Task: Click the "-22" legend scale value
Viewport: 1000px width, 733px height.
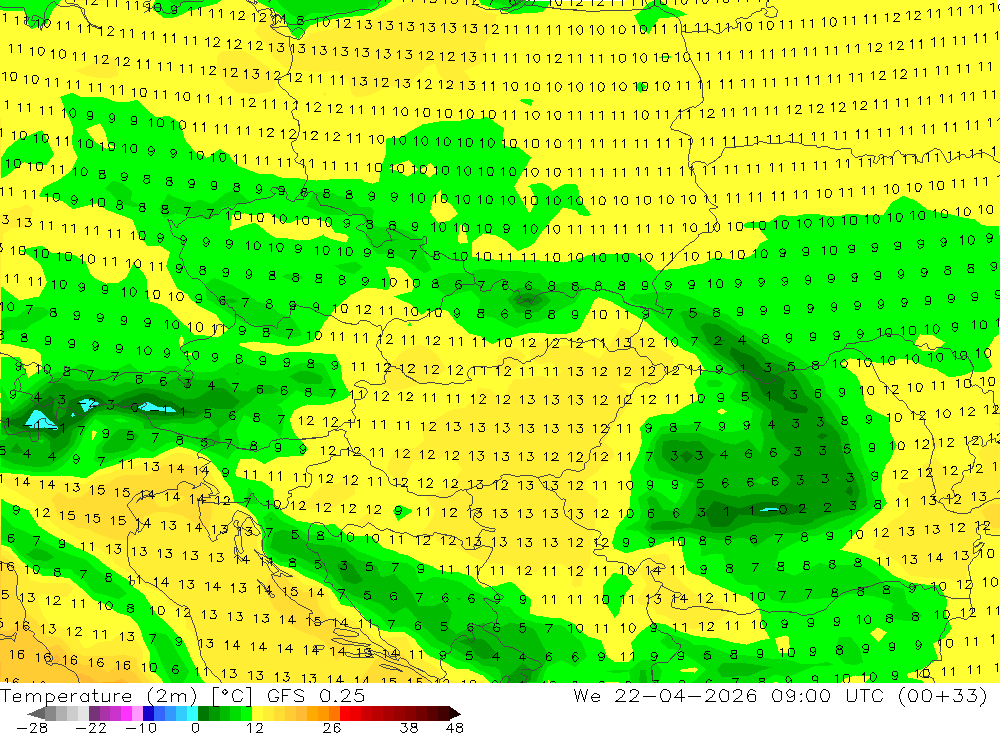Action: click(x=91, y=728)
